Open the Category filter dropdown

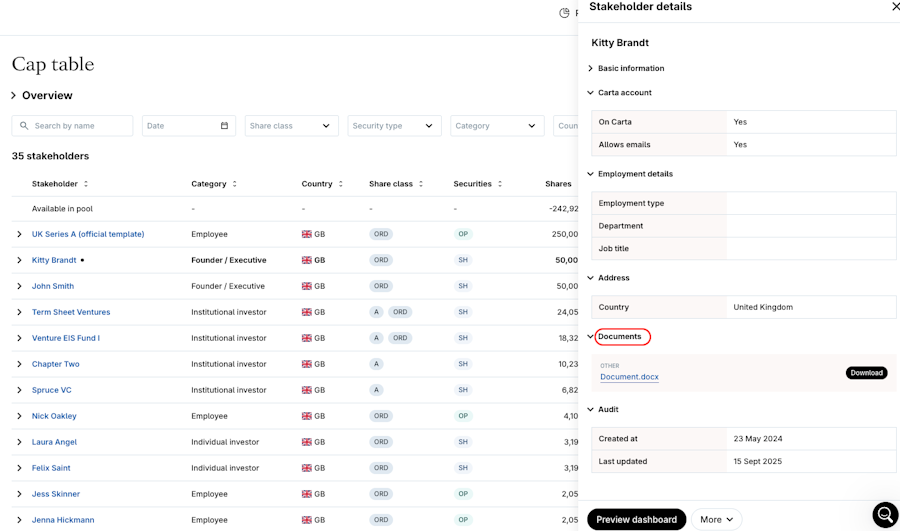496,126
